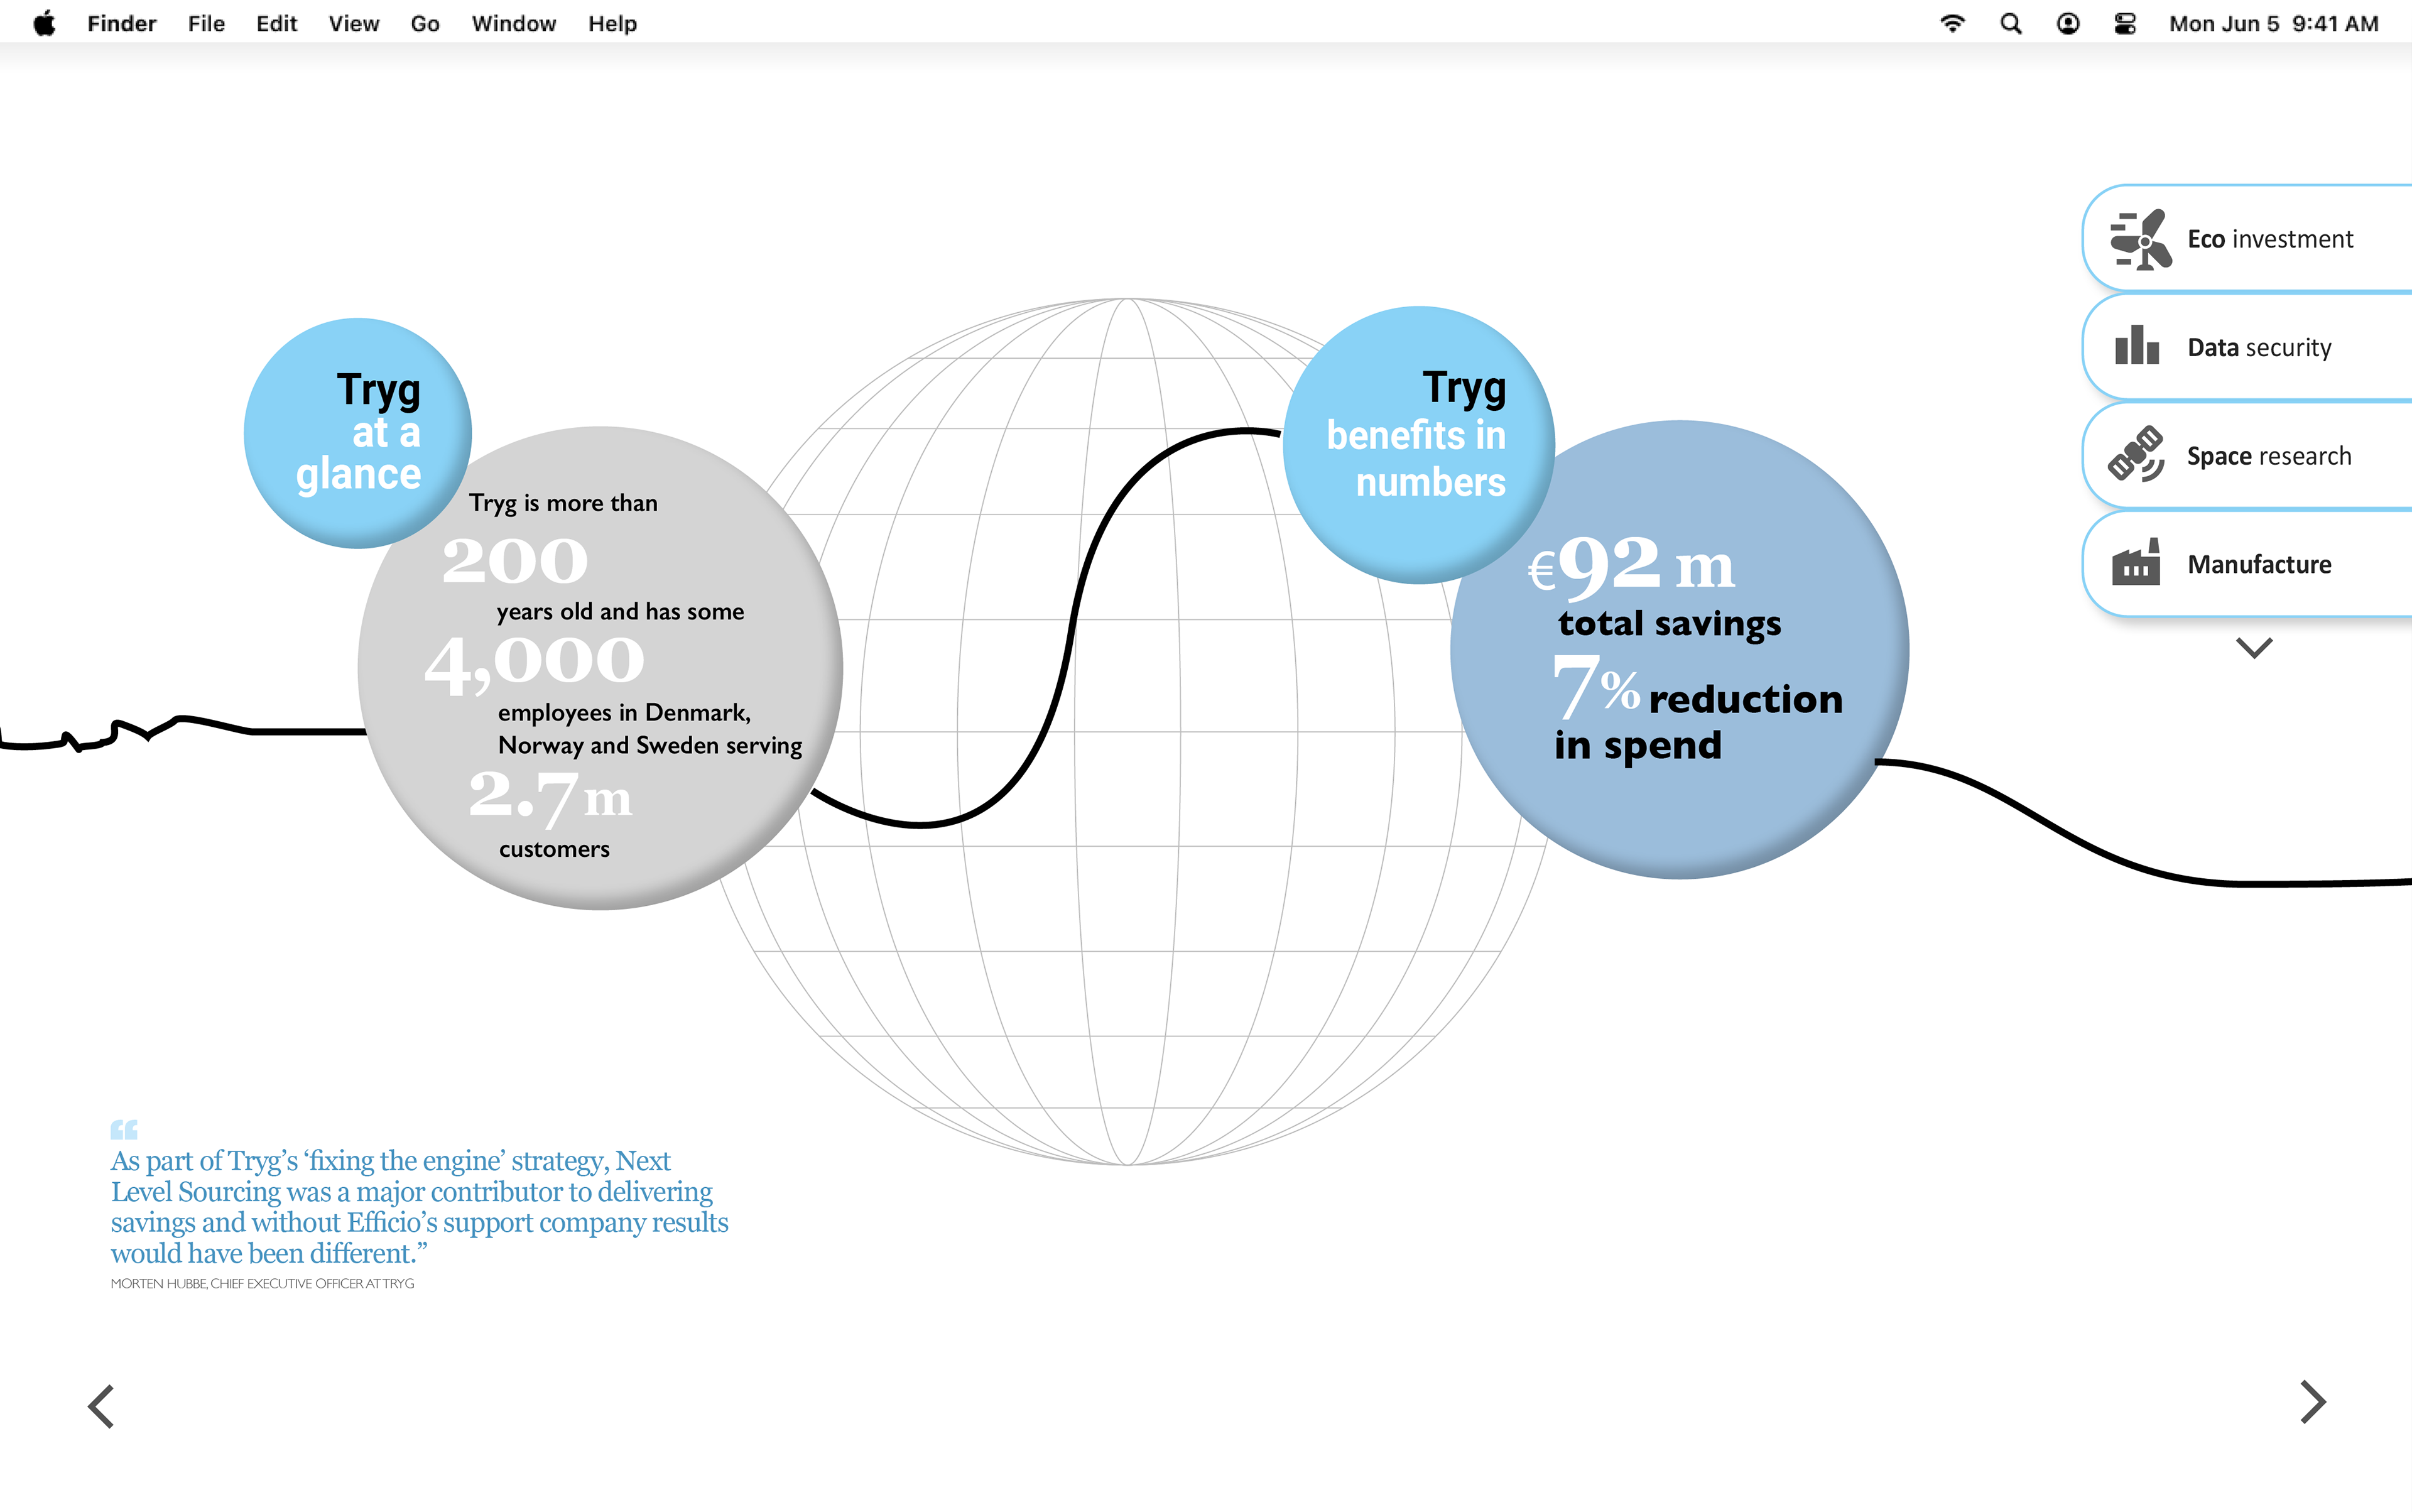Click the 'in spend' text
The width and height of the screenshot is (2412, 1512).
[1638, 746]
